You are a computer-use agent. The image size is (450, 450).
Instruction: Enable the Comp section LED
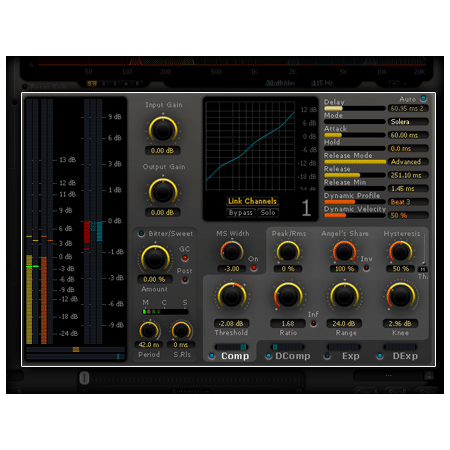[x=212, y=356]
